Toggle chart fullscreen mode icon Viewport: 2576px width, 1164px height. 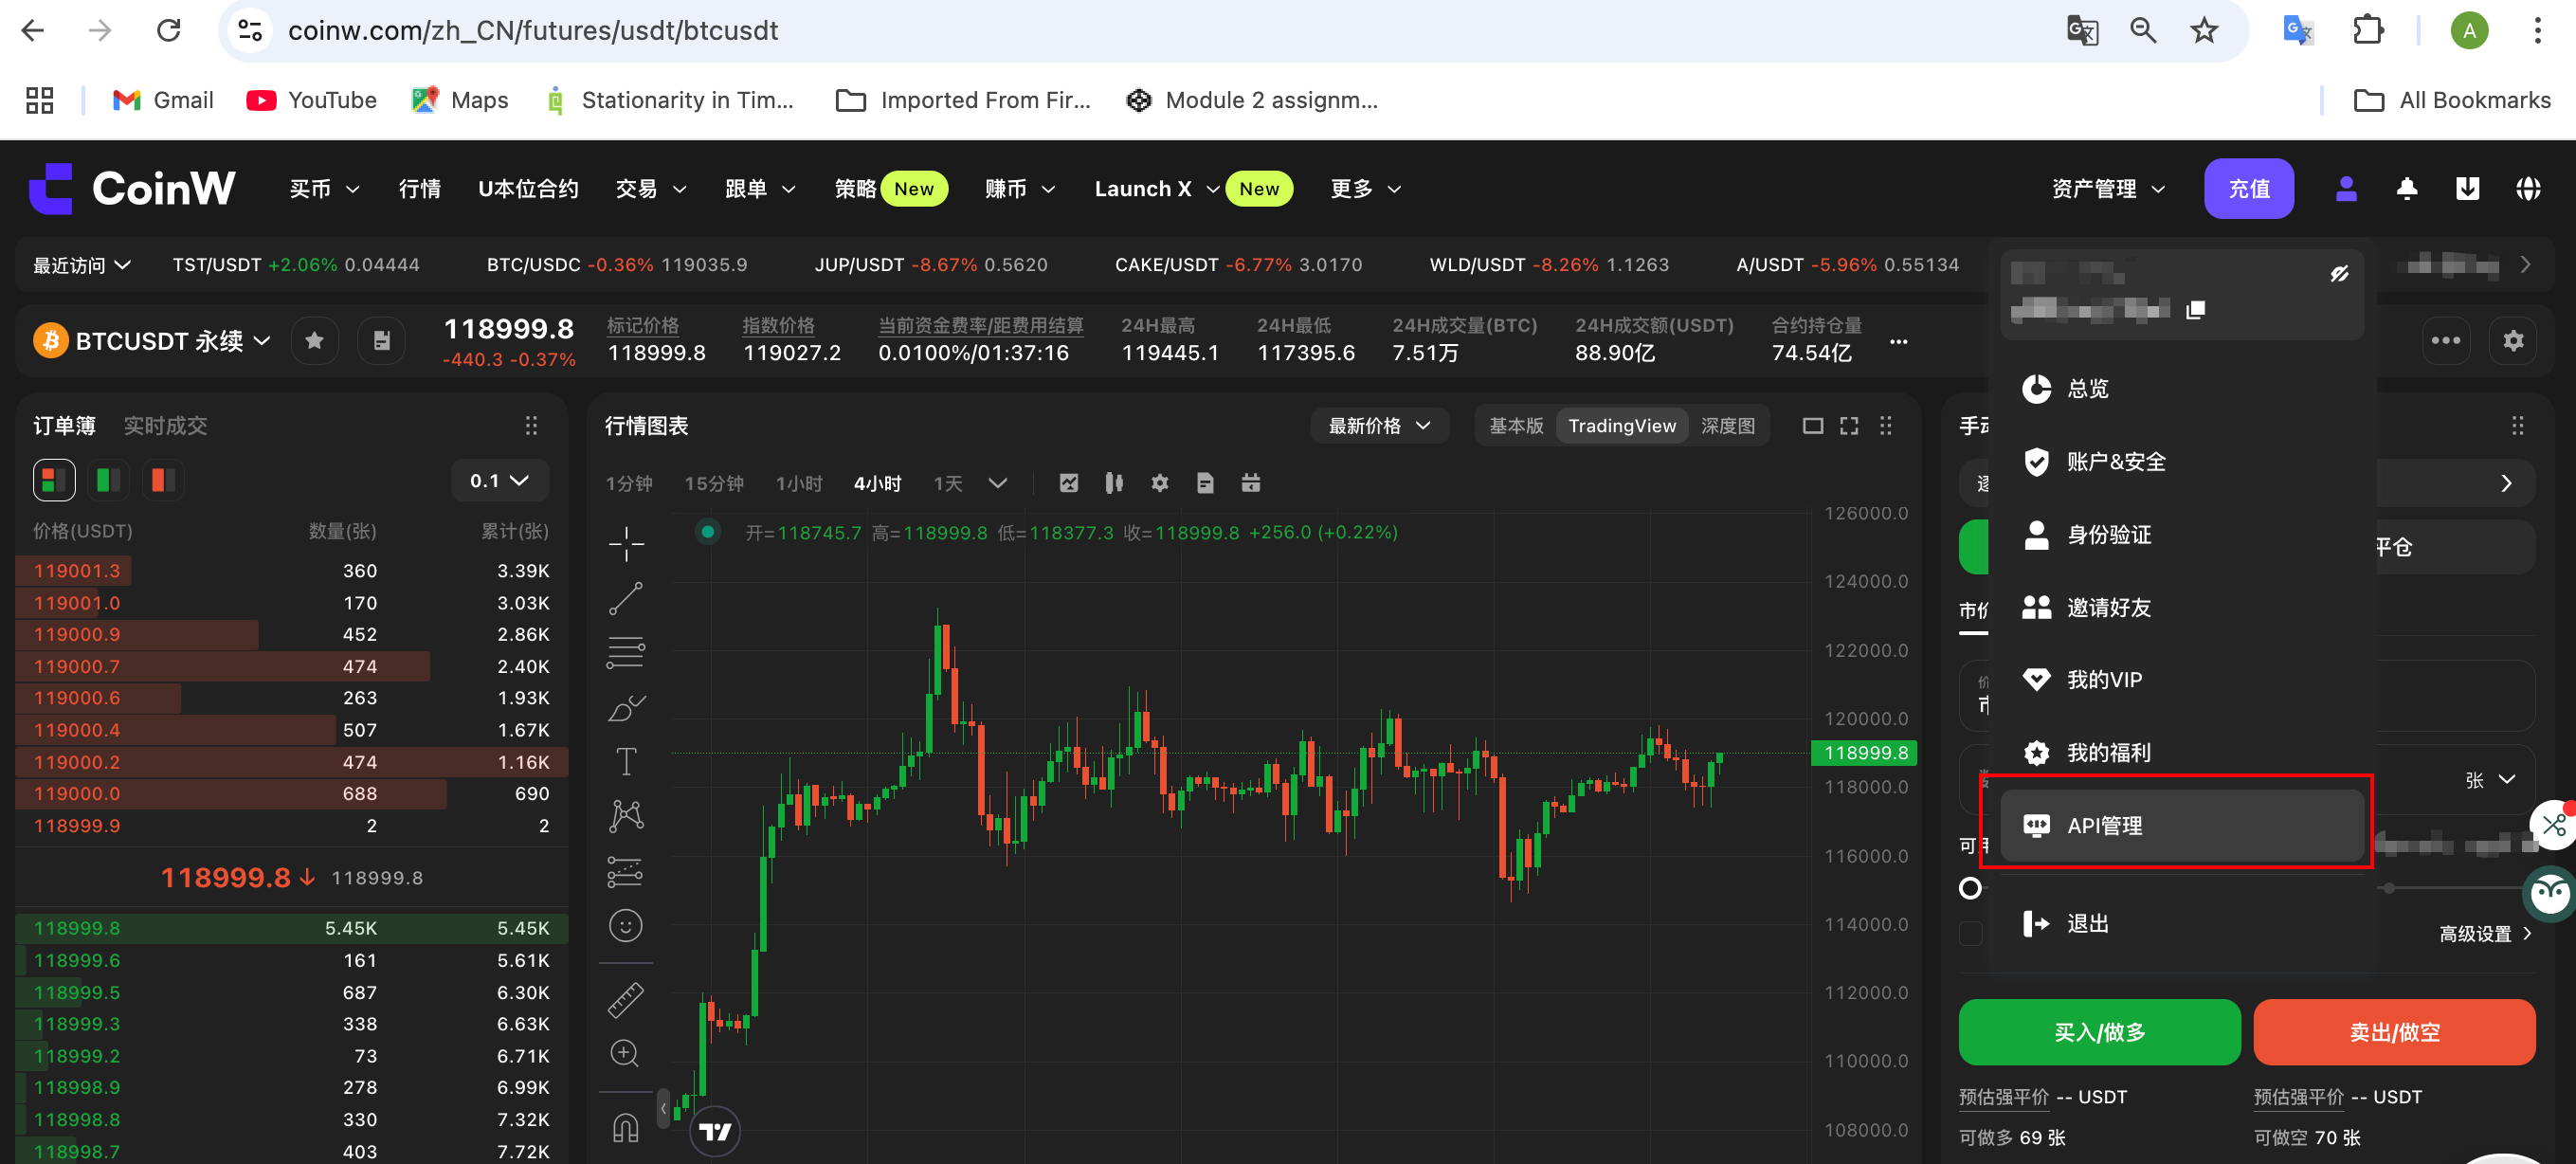click(x=1849, y=426)
